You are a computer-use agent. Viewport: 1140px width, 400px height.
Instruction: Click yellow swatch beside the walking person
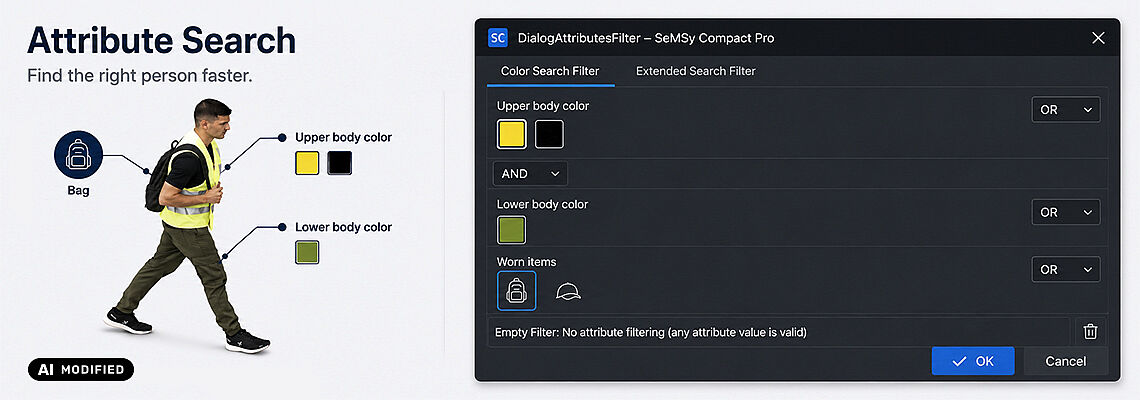308,163
